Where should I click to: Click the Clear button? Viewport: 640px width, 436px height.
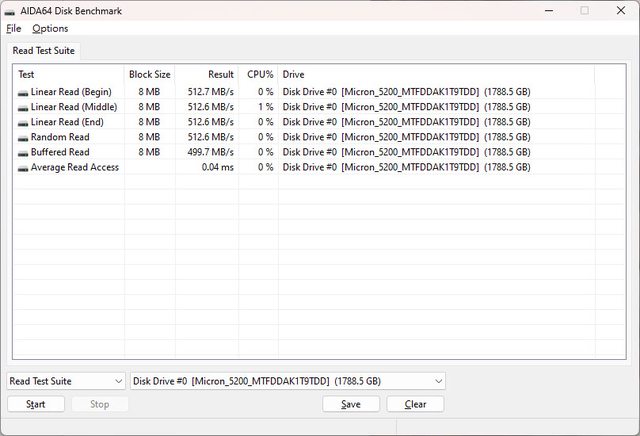[415, 405]
